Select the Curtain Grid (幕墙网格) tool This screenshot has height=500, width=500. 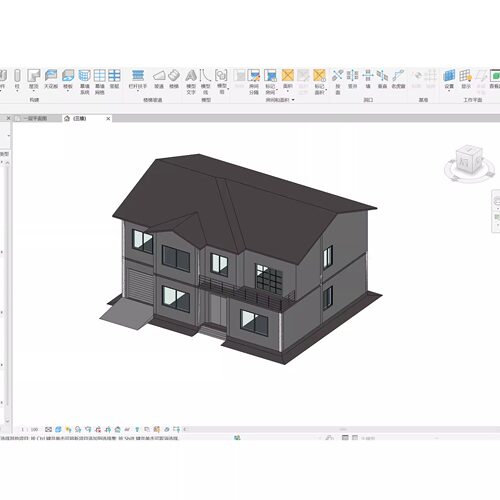[100, 82]
